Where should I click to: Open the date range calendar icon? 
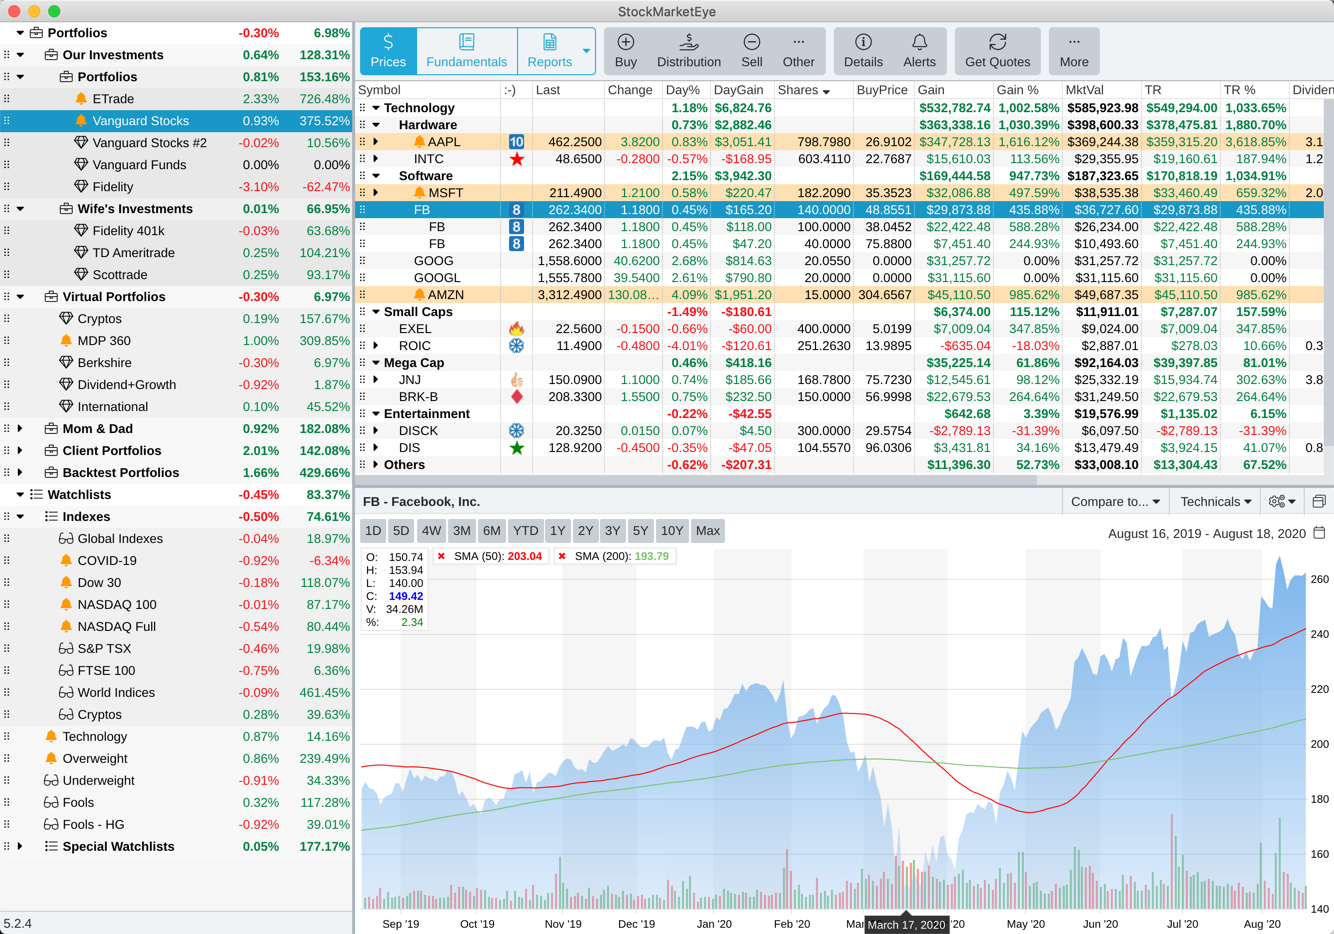pyautogui.click(x=1319, y=533)
